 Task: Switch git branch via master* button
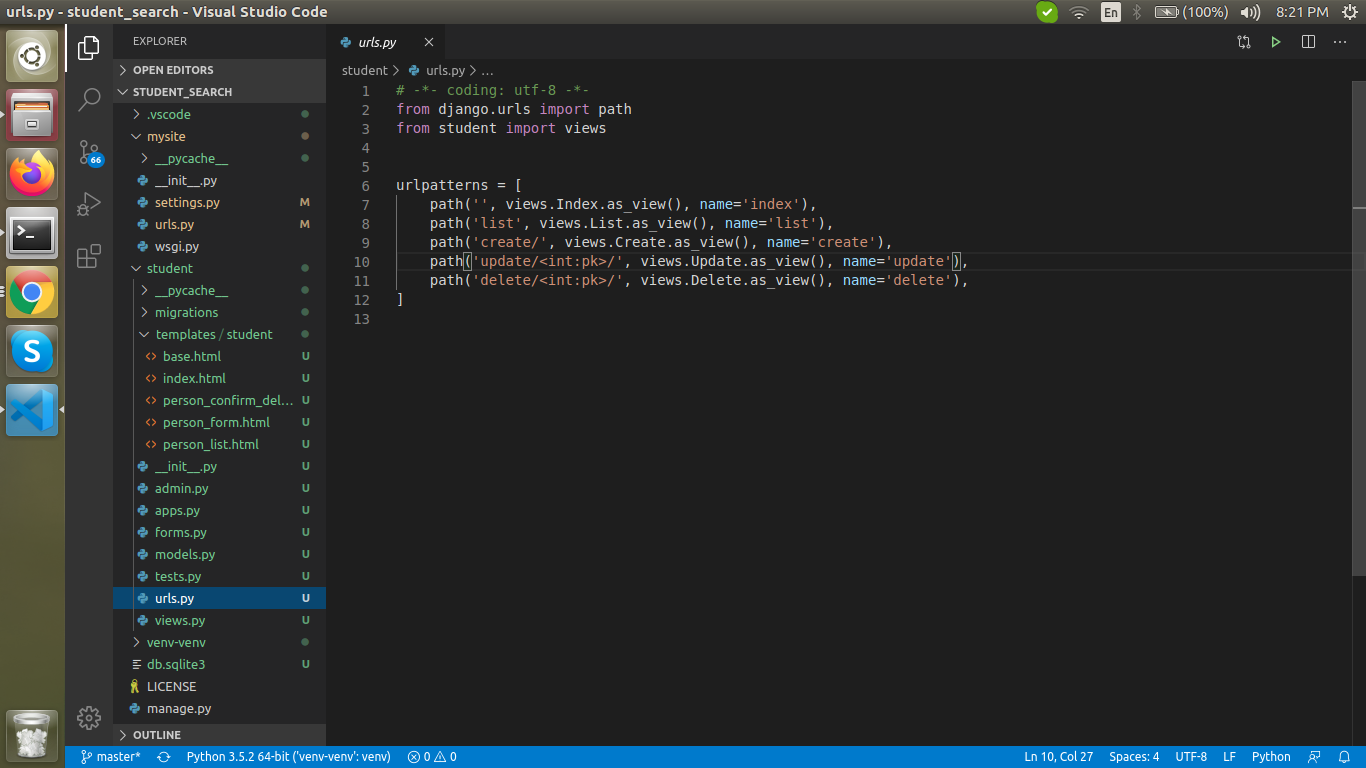click(111, 757)
